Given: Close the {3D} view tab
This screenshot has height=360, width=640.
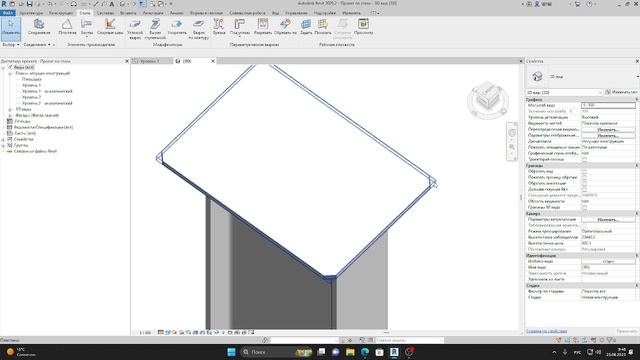Looking at the screenshot, I should click(213, 61).
